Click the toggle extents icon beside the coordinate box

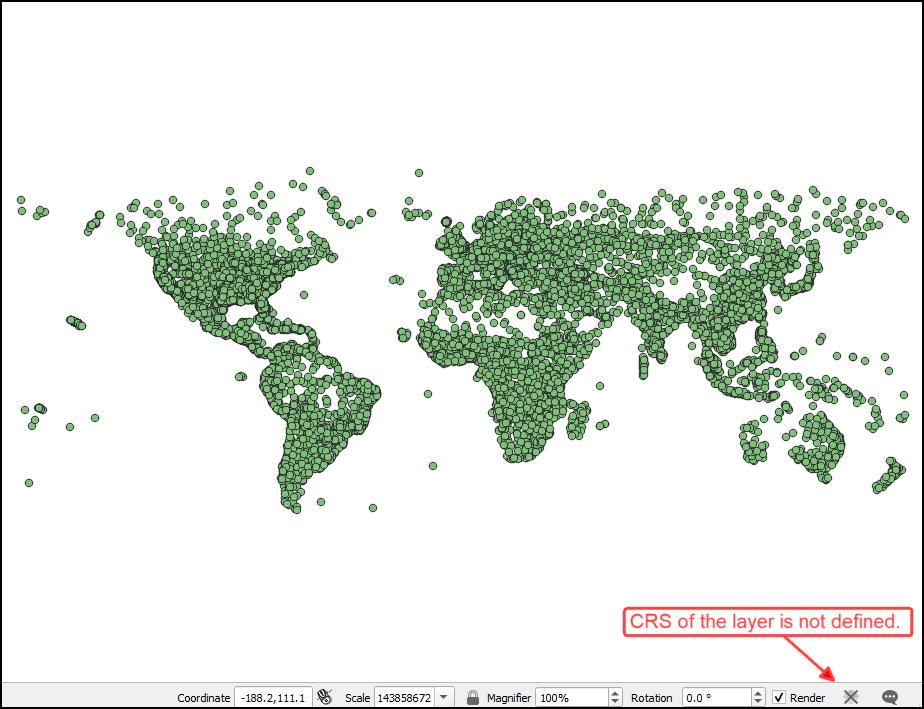point(324,697)
